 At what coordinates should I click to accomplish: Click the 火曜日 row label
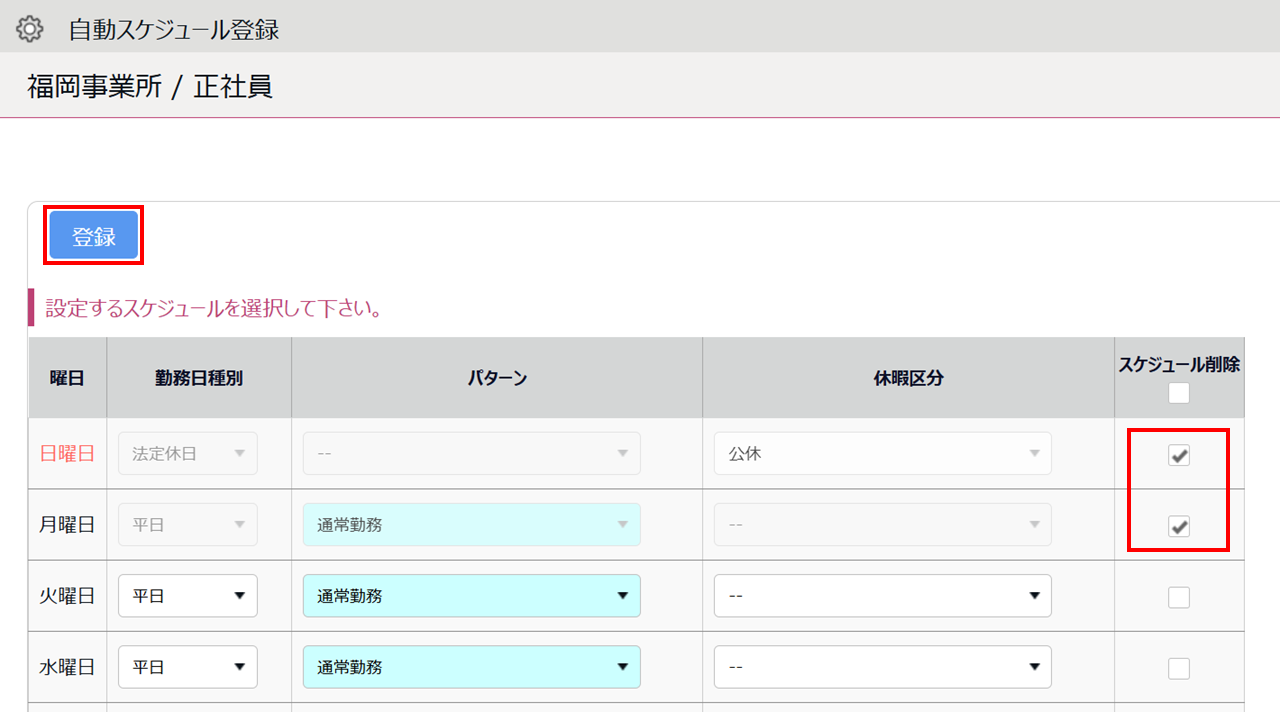click(x=67, y=595)
